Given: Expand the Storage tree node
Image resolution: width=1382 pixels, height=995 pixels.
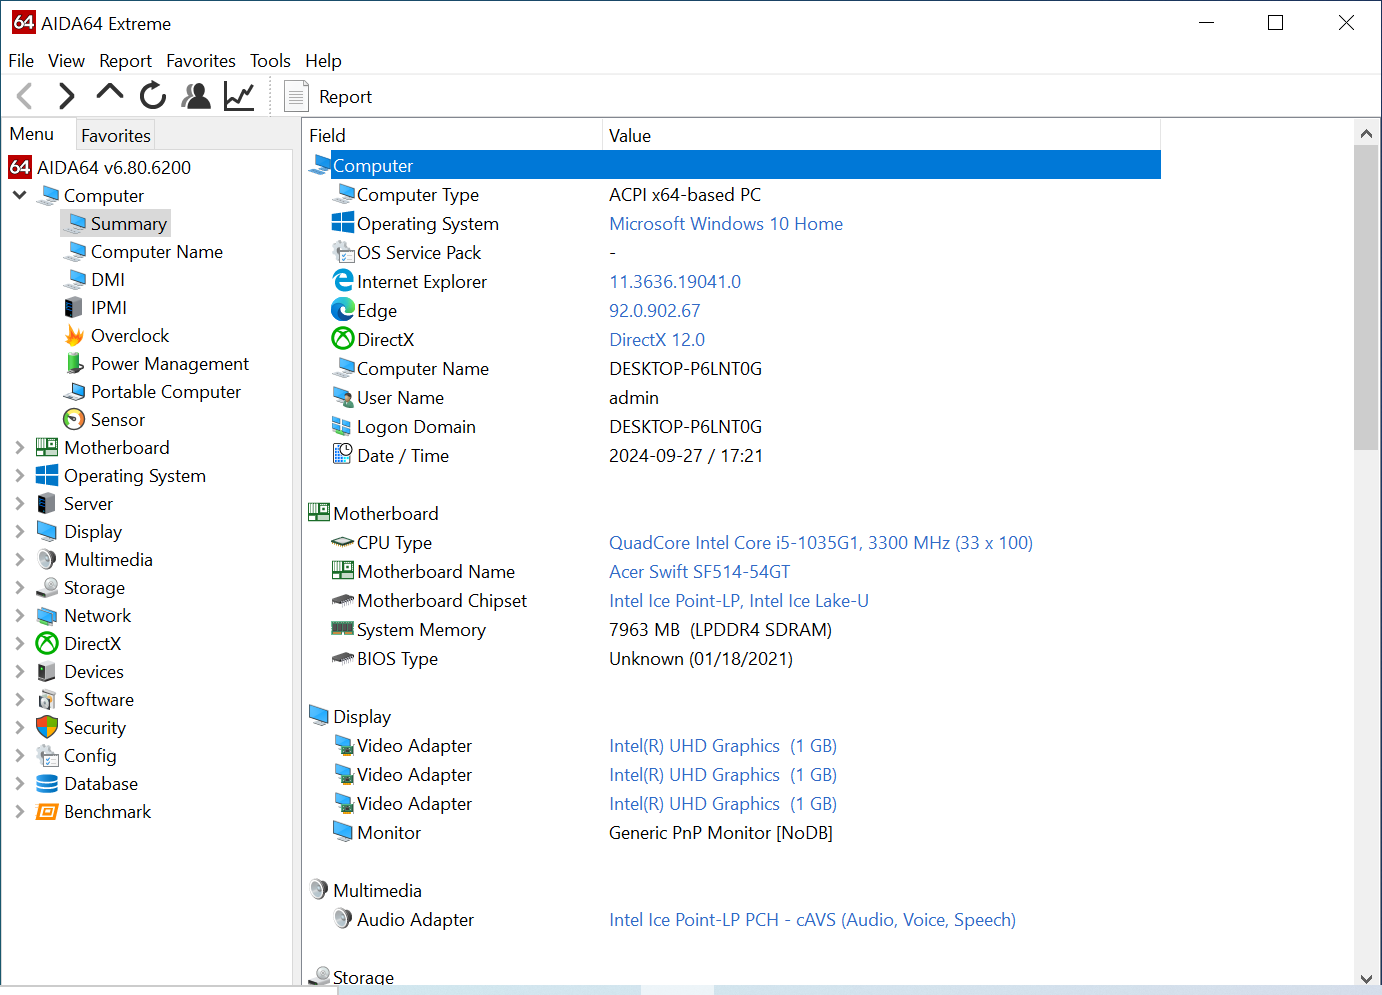Looking at the screenshot, I should pyautogui.click(x=19, y=588).
